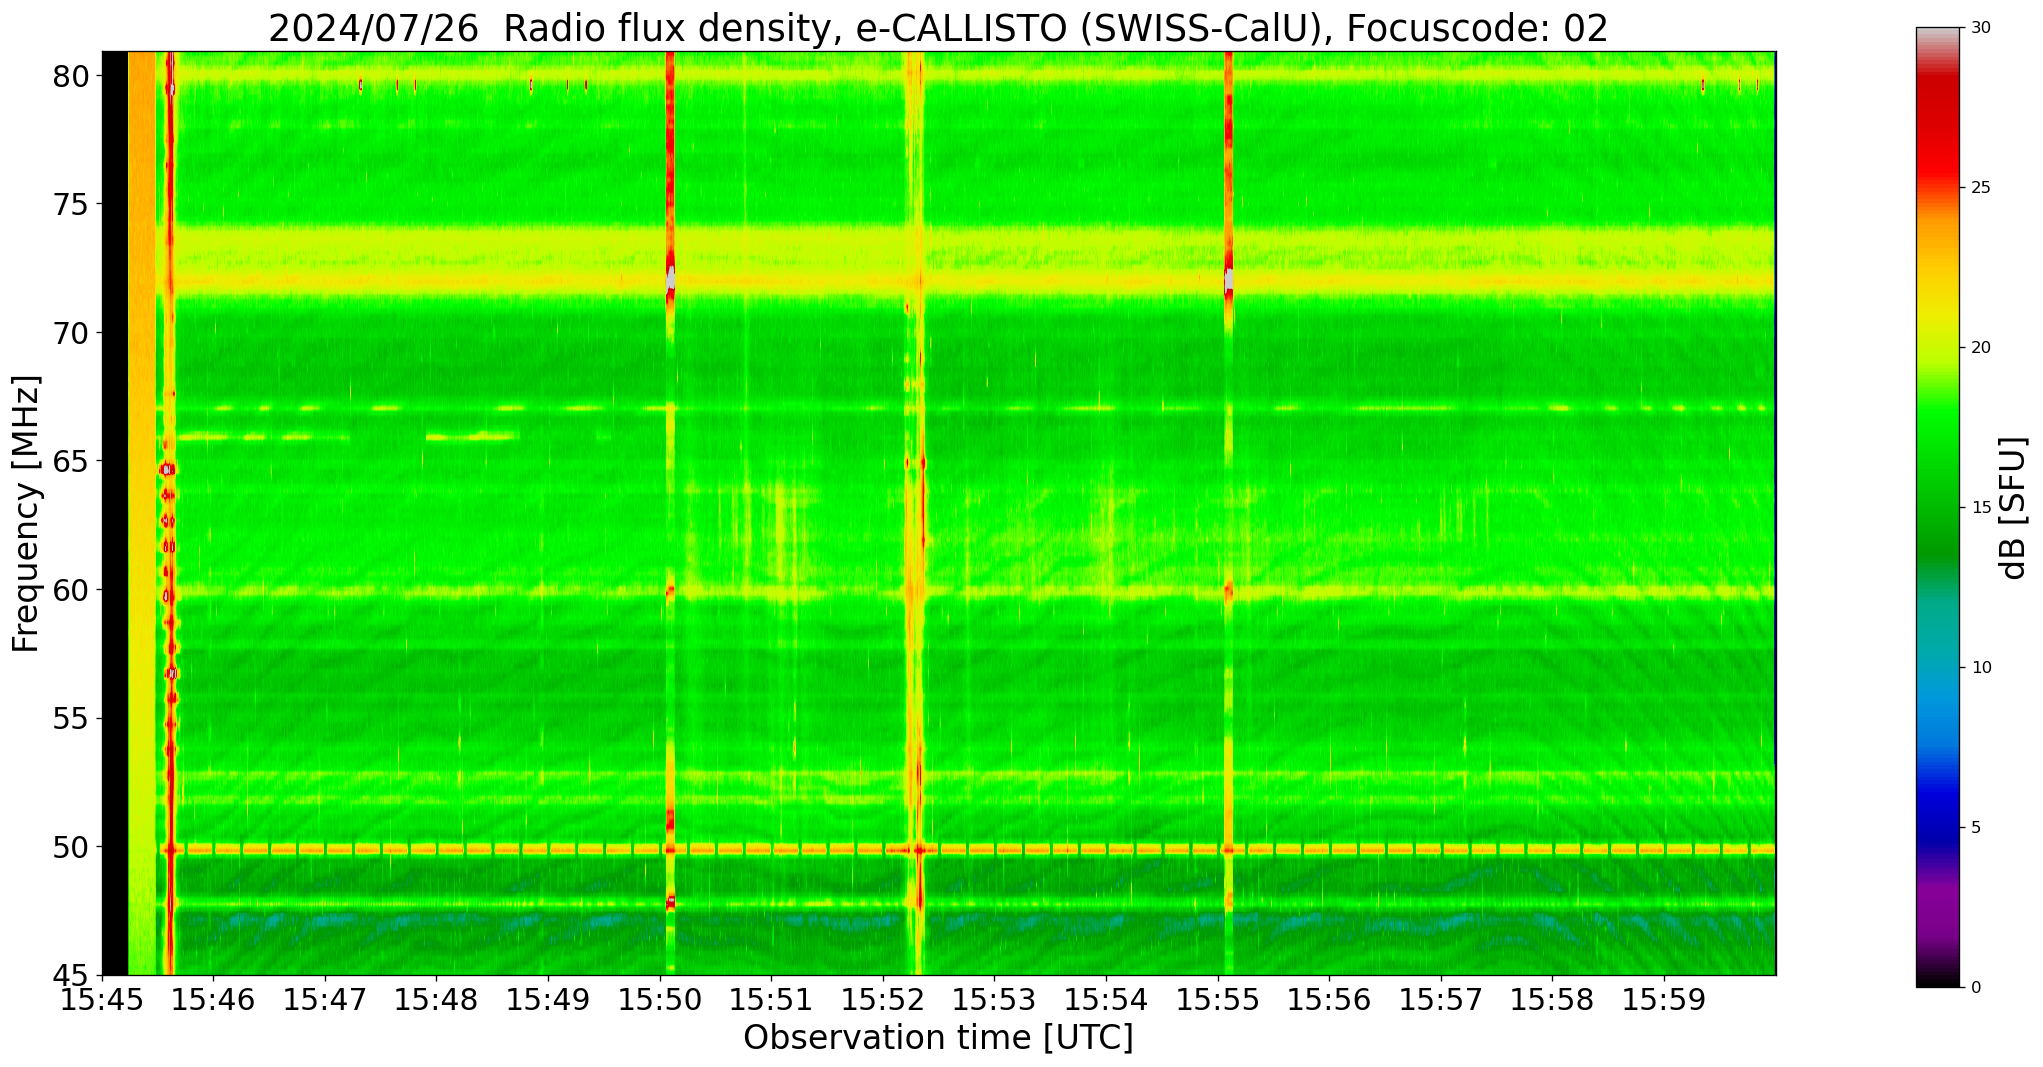Click the 15:55 time tick label
Screen dimensions: 2043x1067
click(x=1218, y=1000)
